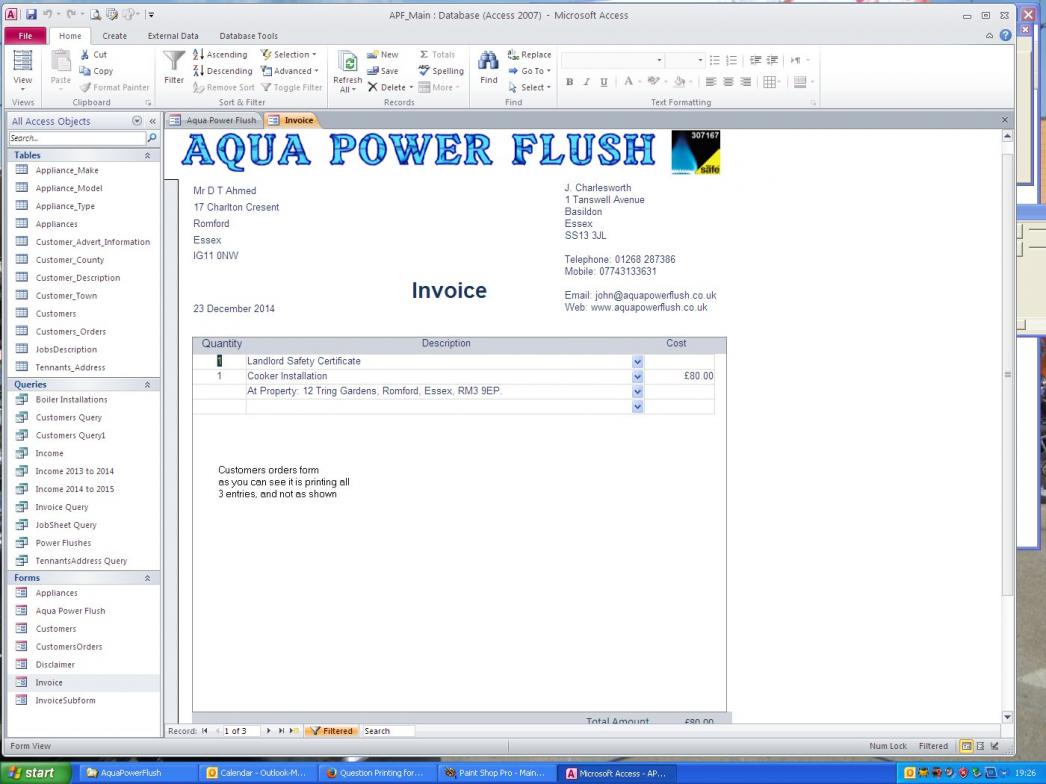Click the New record icon

coord(382,55)
